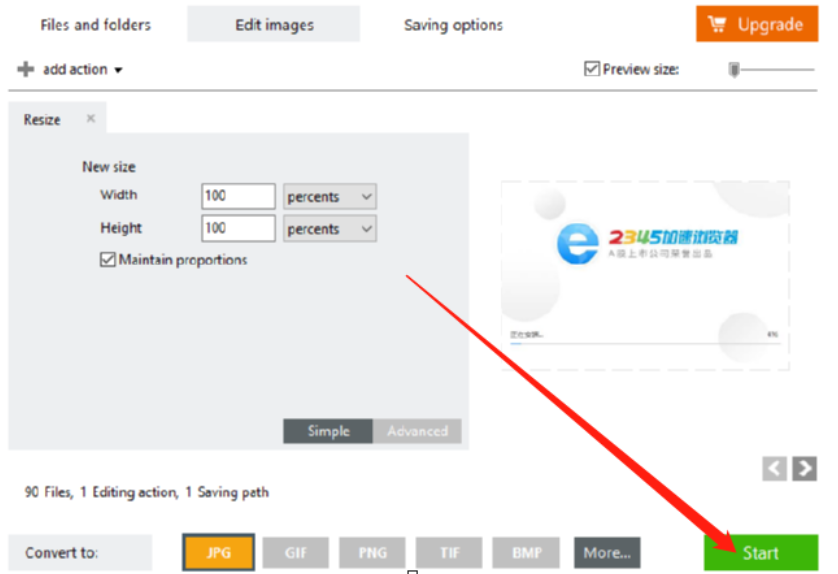The width and height of the screenshot is (838, 574).
Task: Click the Preview size slider handle
Action: (734, 69)
